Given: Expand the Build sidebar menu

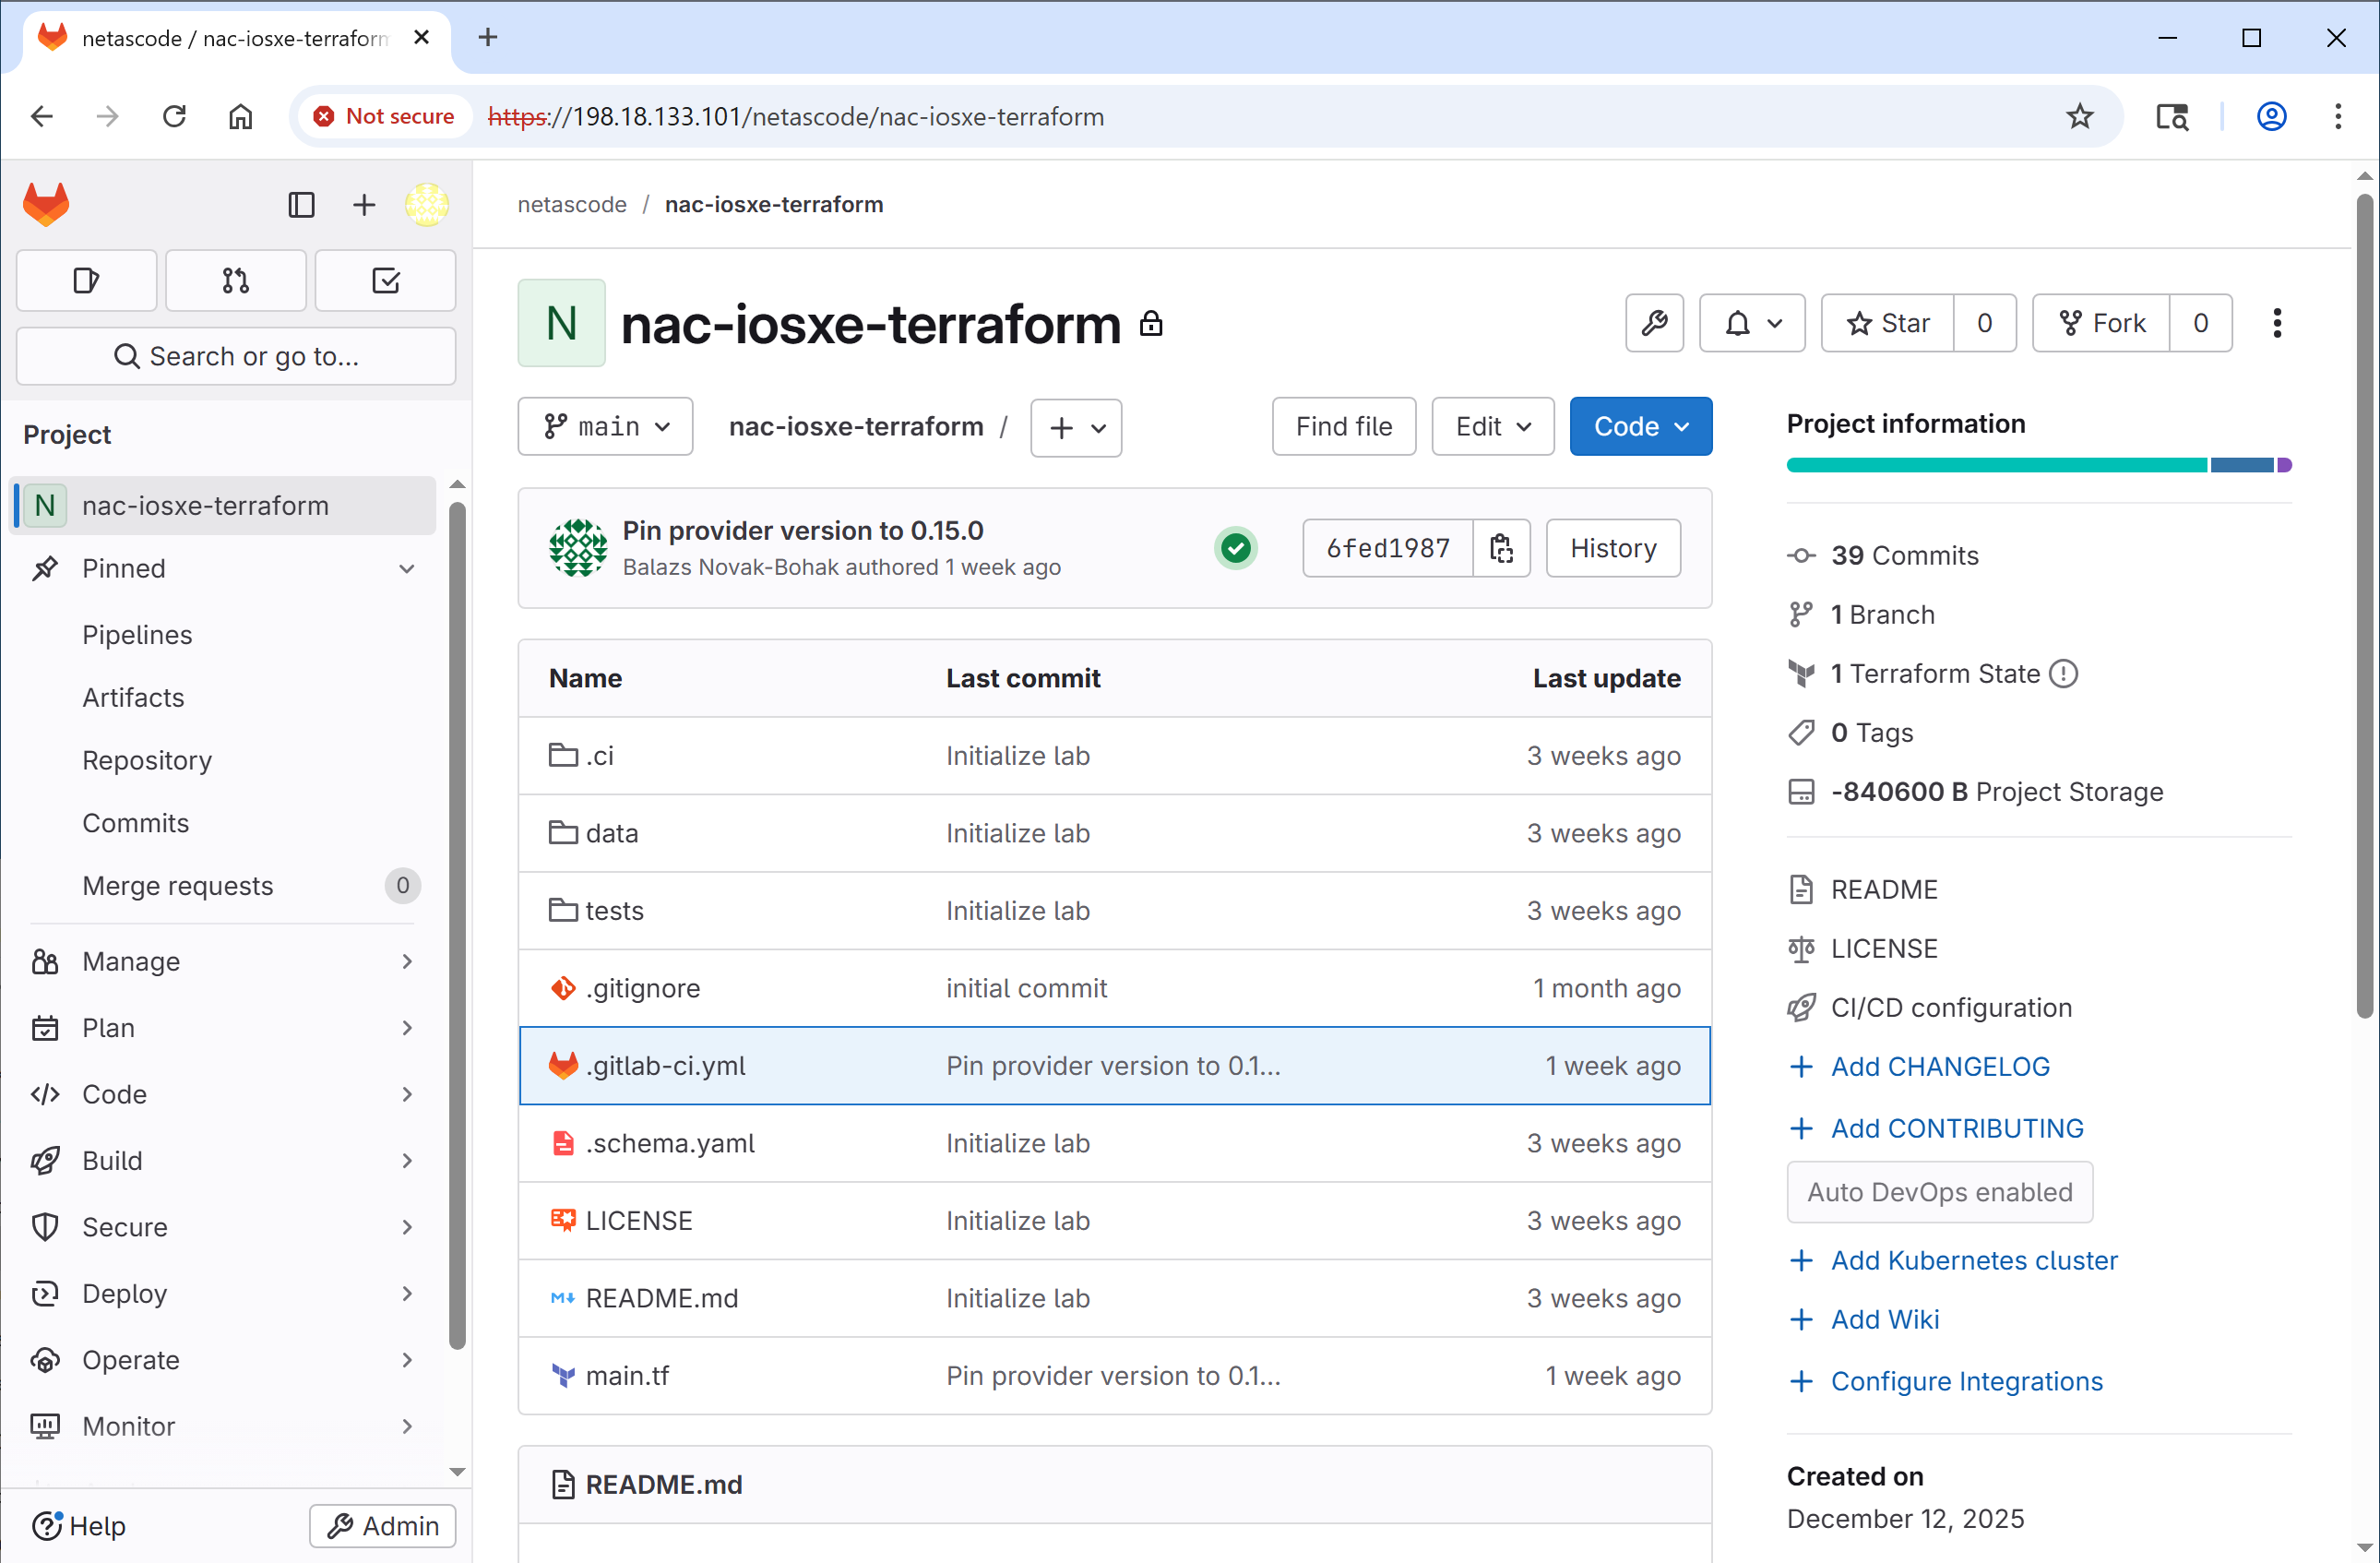Looking at the screenshot, I should tap(224, 1161).
